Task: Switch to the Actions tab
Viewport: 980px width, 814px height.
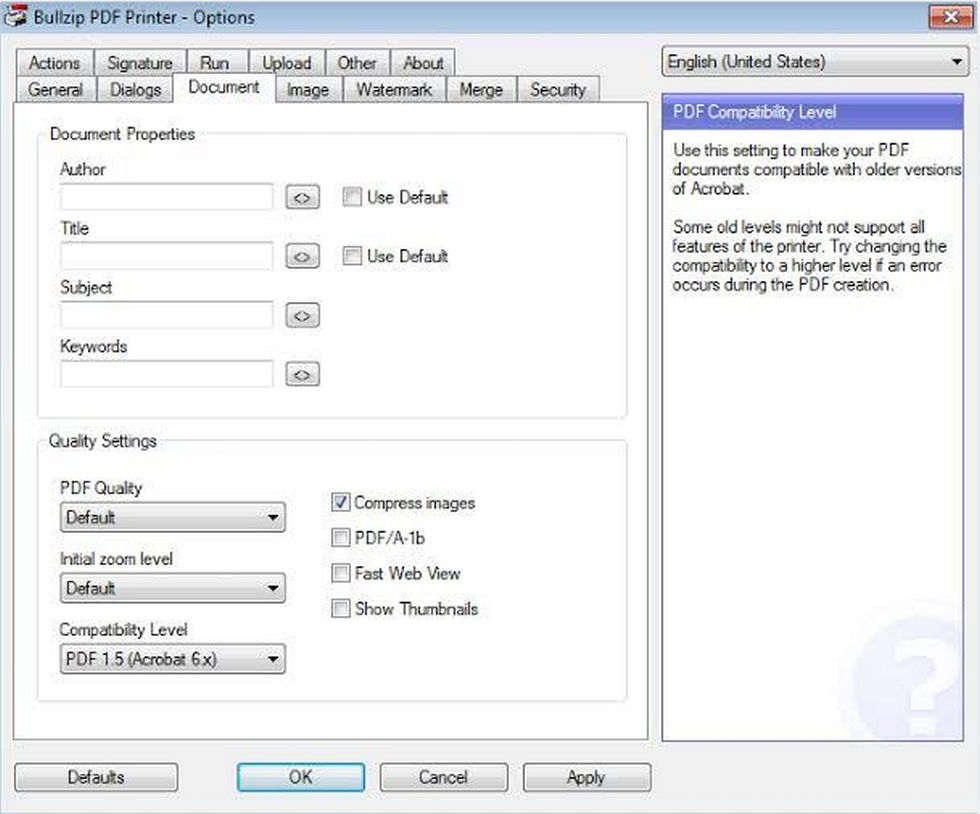Action: 54,63
